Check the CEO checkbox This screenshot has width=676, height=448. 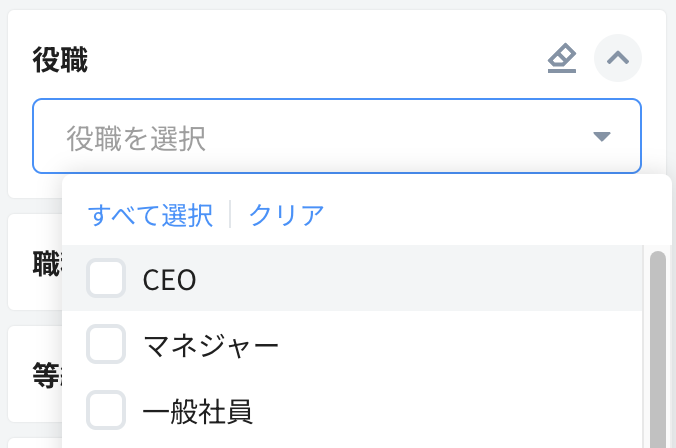coord(106,278)
